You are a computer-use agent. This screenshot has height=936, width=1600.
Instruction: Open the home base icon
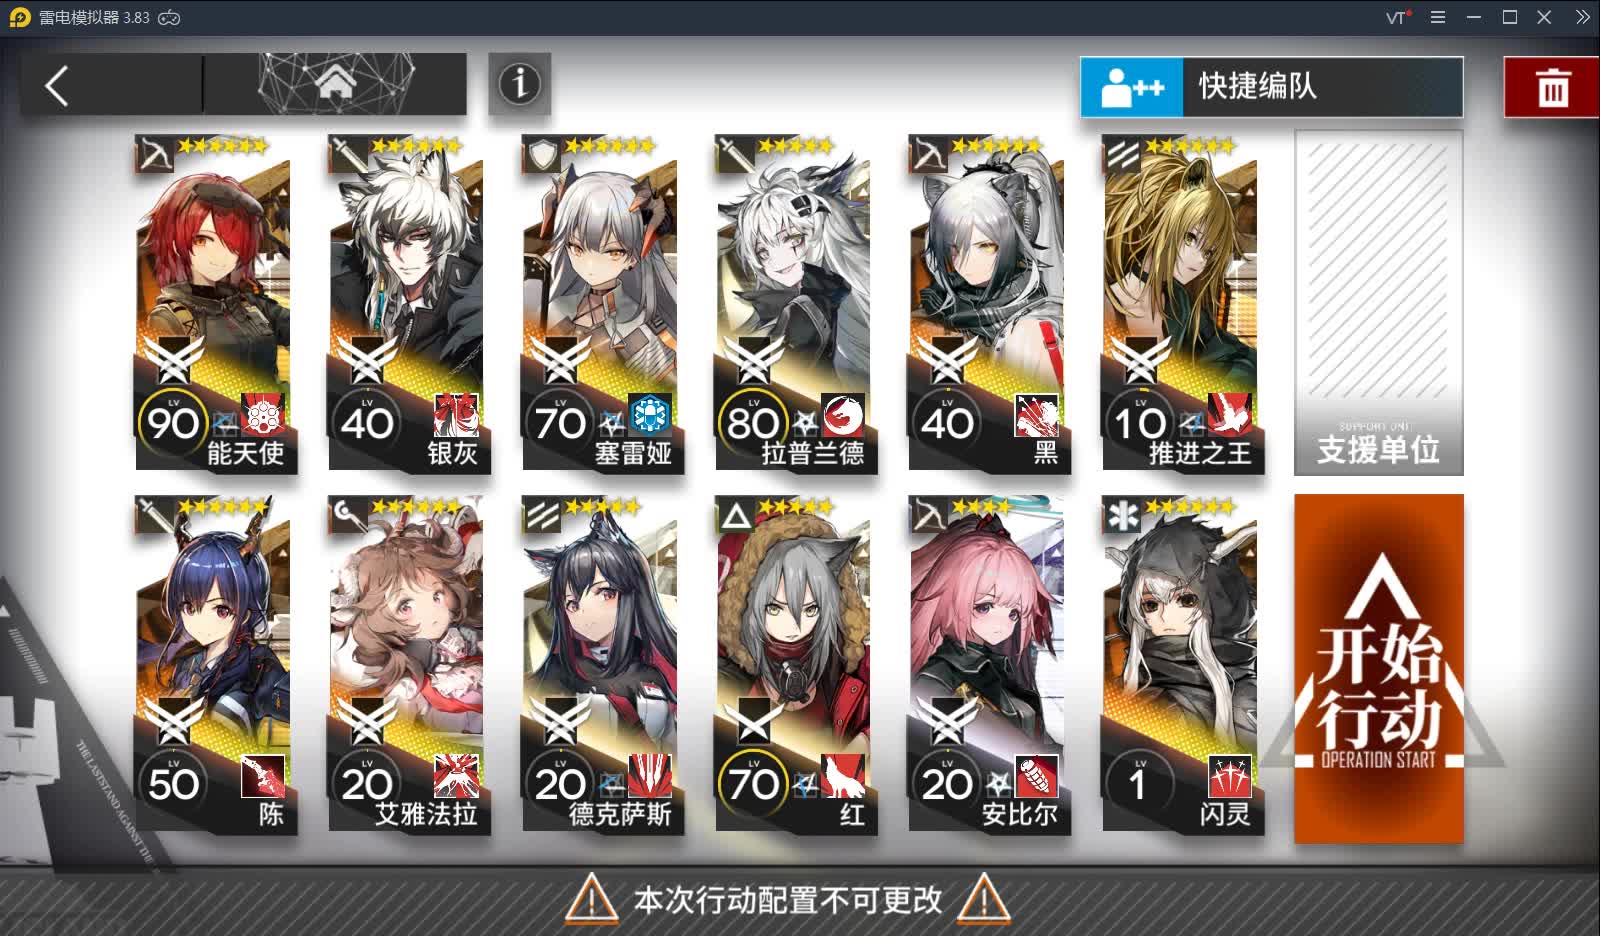[336, 83]
